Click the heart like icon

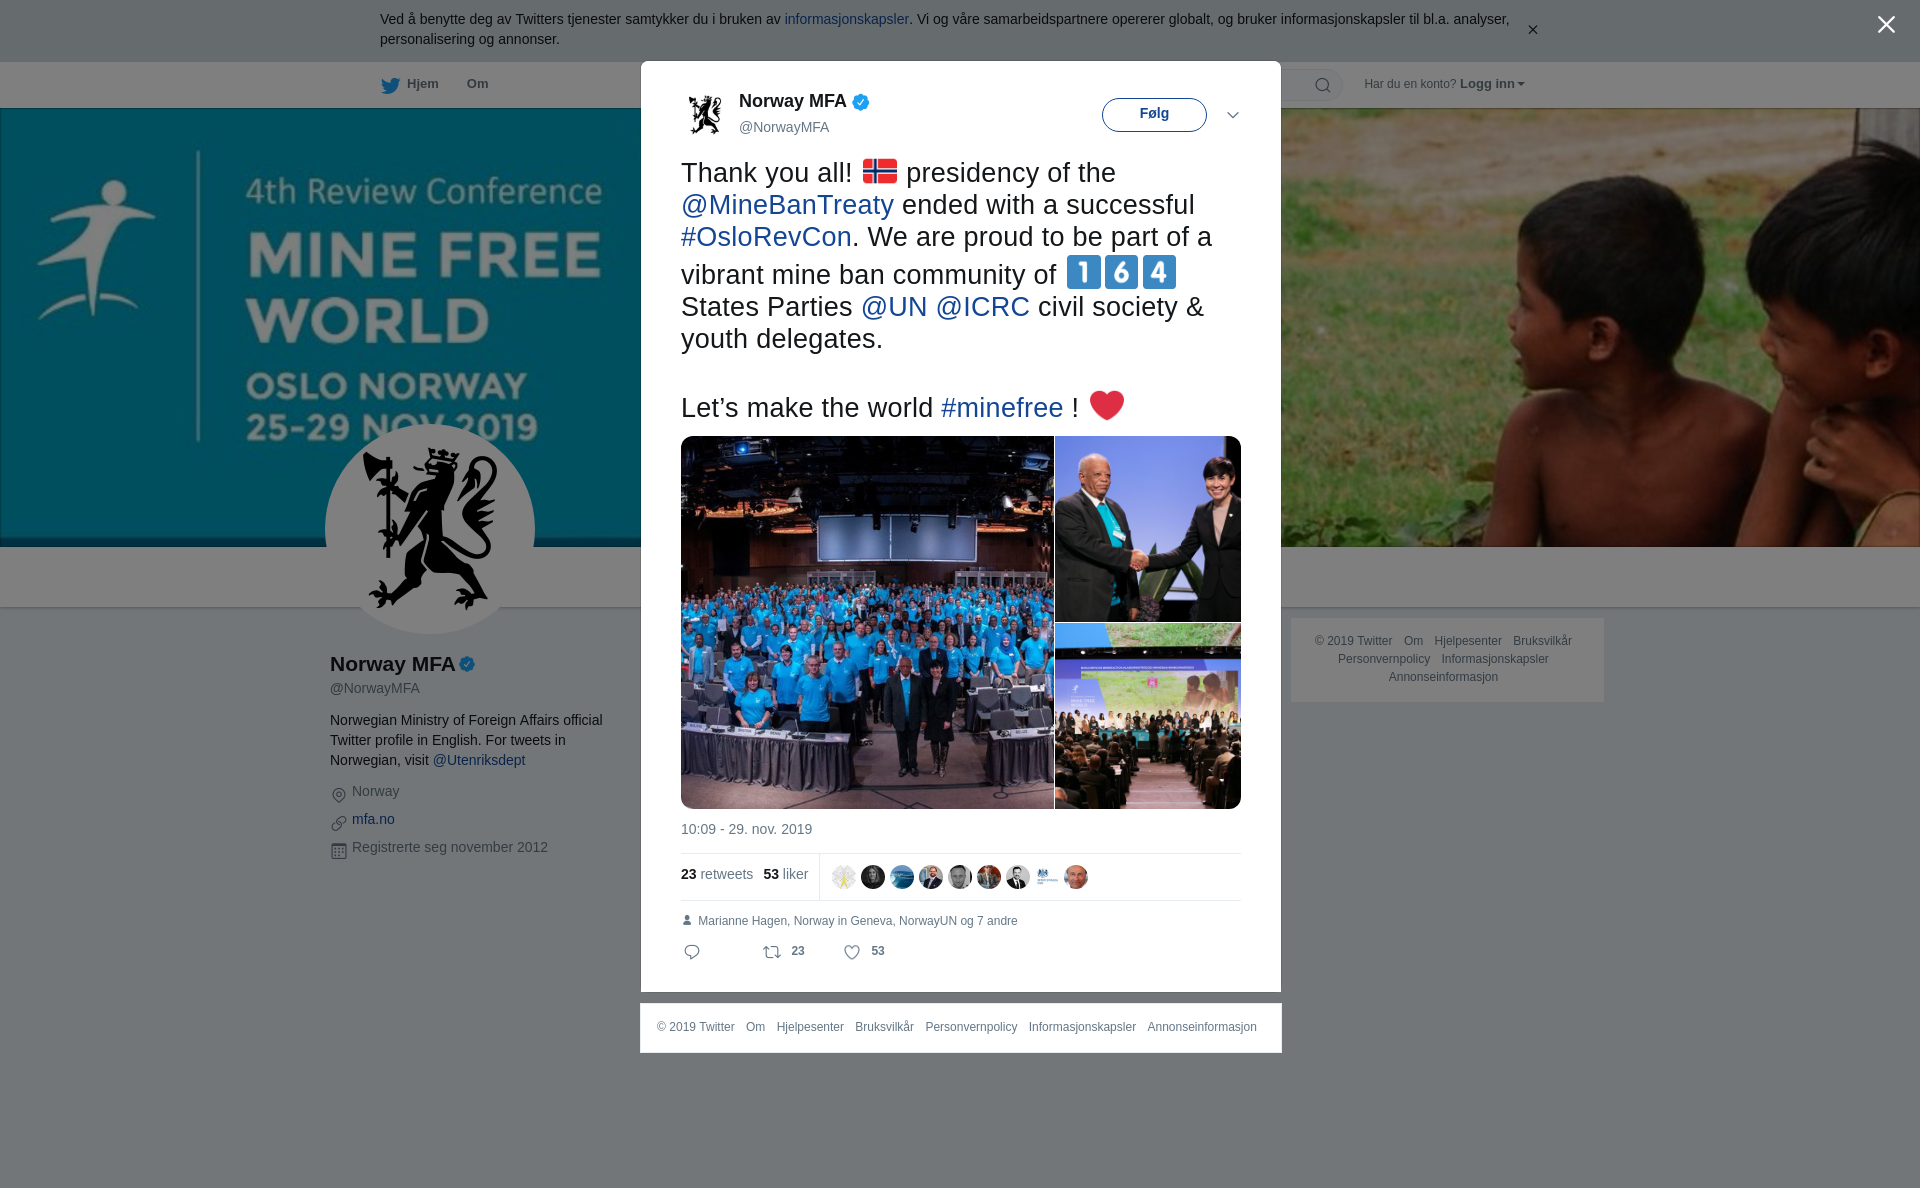tap(852, 952)
